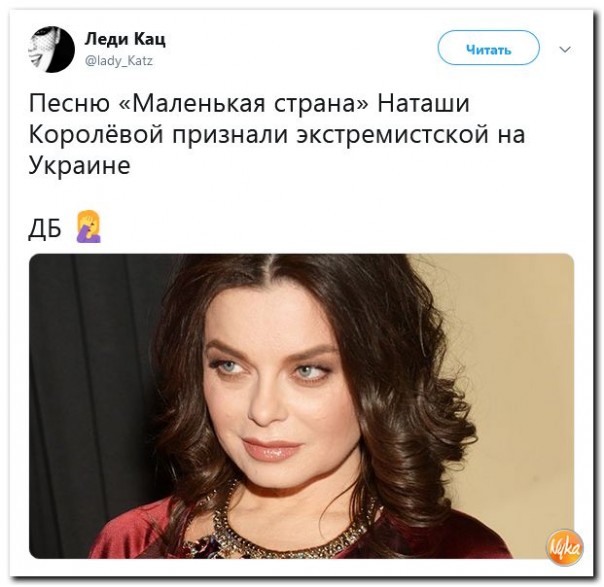Image resolution: width=604 pixels, height=587 pixels.
Task: Click the words «Маленькая страна» in the tweet
Action: 245,104
